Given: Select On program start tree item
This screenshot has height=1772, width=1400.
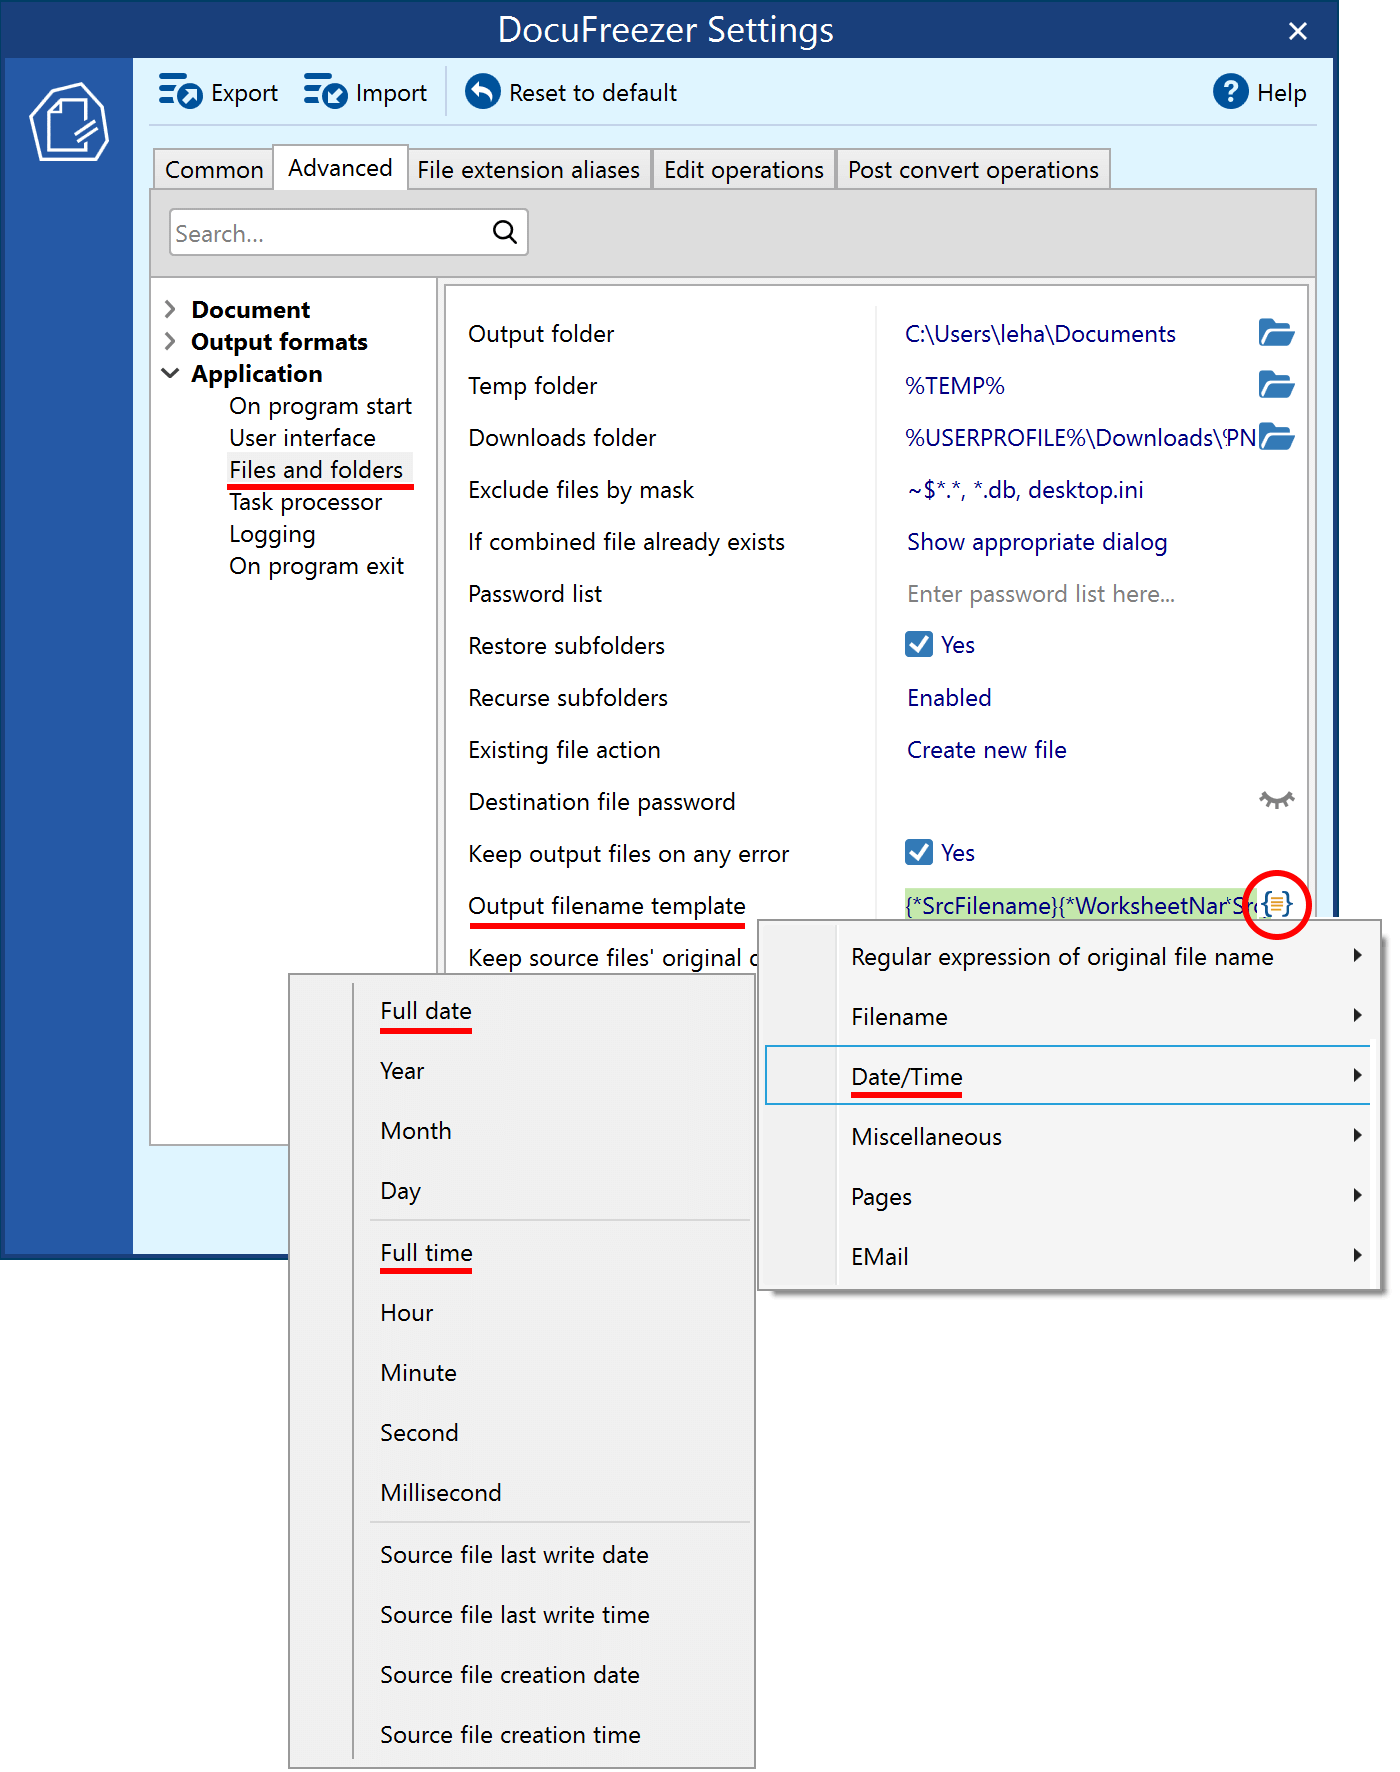Looking at the screenshot, I should 320,406.
